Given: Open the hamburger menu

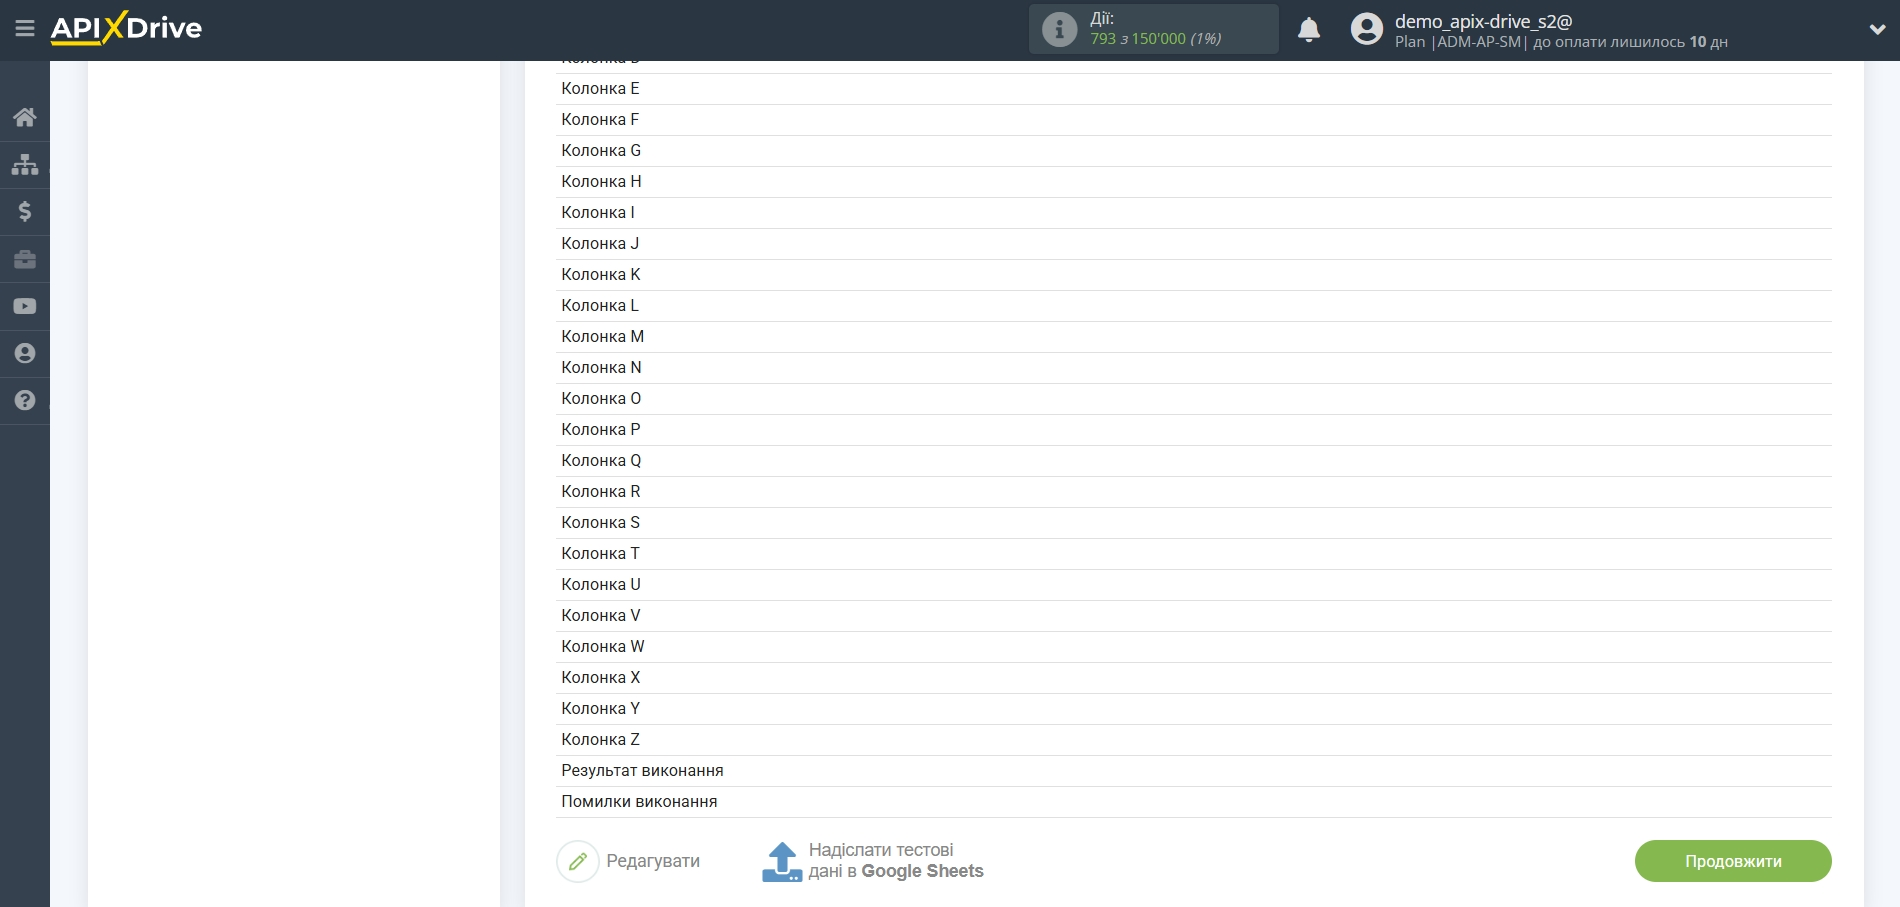Looking at the screenshot, I should click(25, 28).
